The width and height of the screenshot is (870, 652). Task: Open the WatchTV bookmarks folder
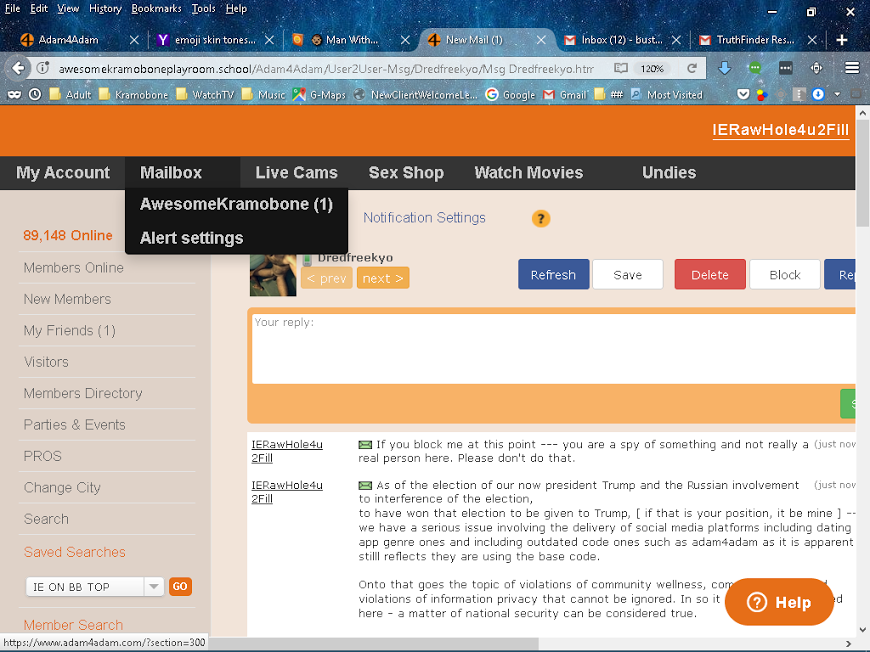[x=205, y=95]
